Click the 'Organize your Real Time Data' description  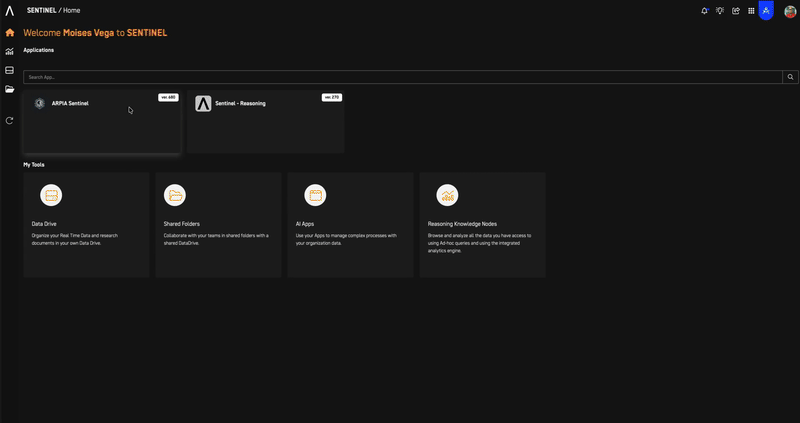tap(74, 240)
